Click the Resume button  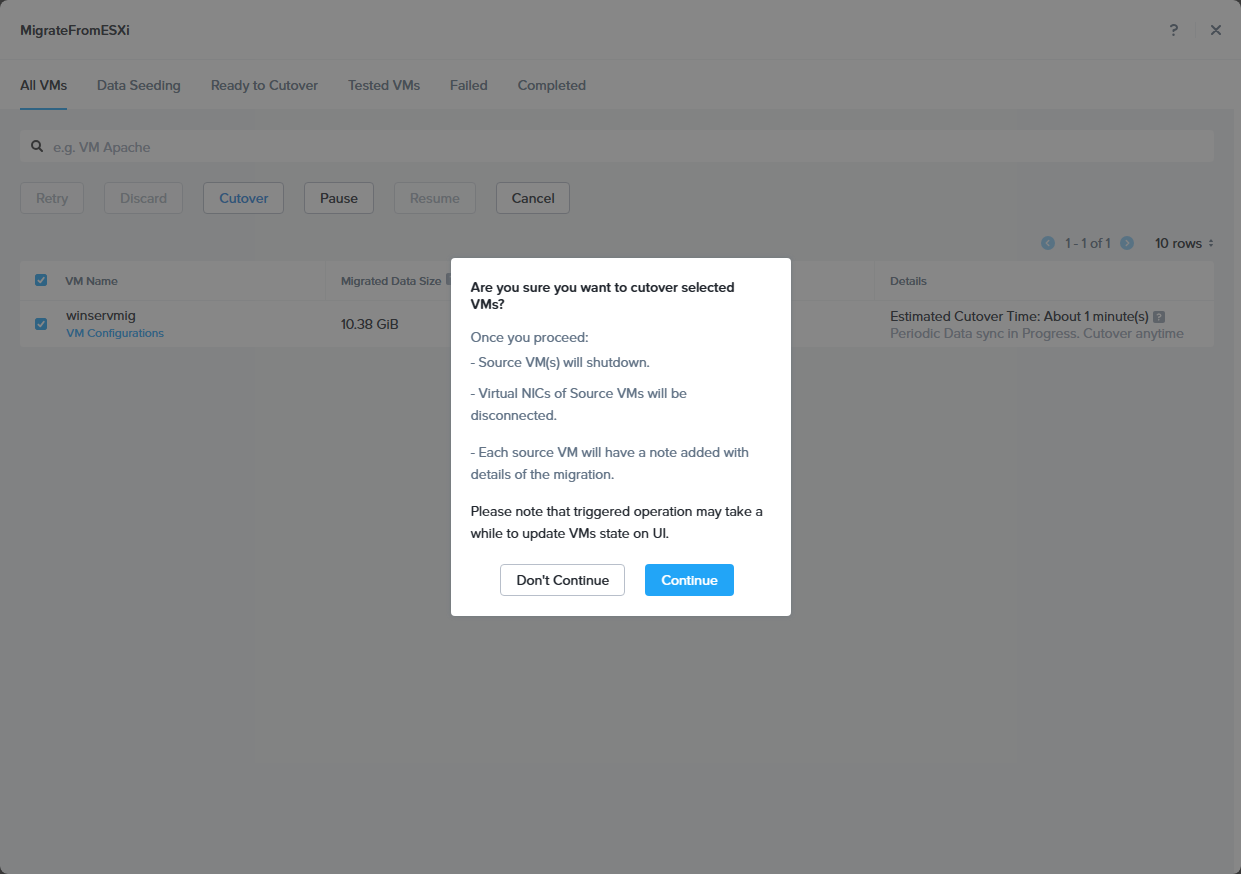click(x=435, y=198)
